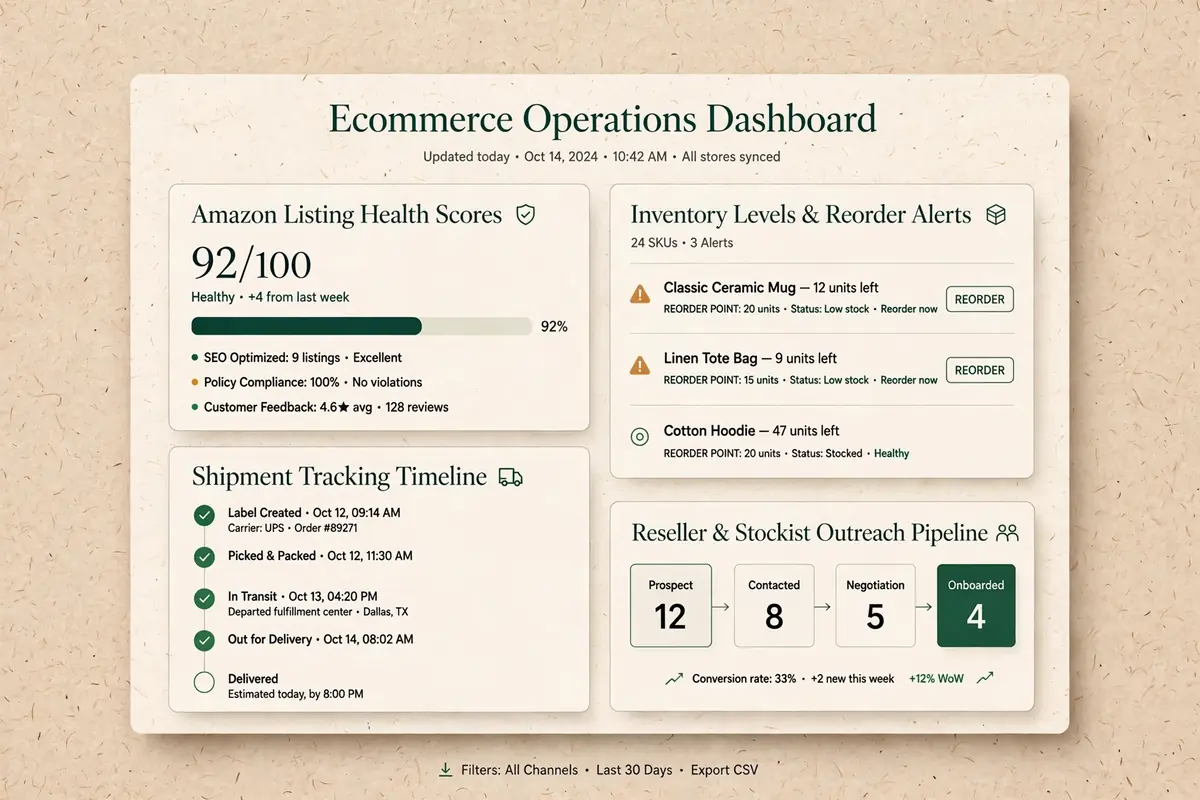Click the Label Created checkmark in timeline
This screenshot has width=1200, height=800.
204,516
